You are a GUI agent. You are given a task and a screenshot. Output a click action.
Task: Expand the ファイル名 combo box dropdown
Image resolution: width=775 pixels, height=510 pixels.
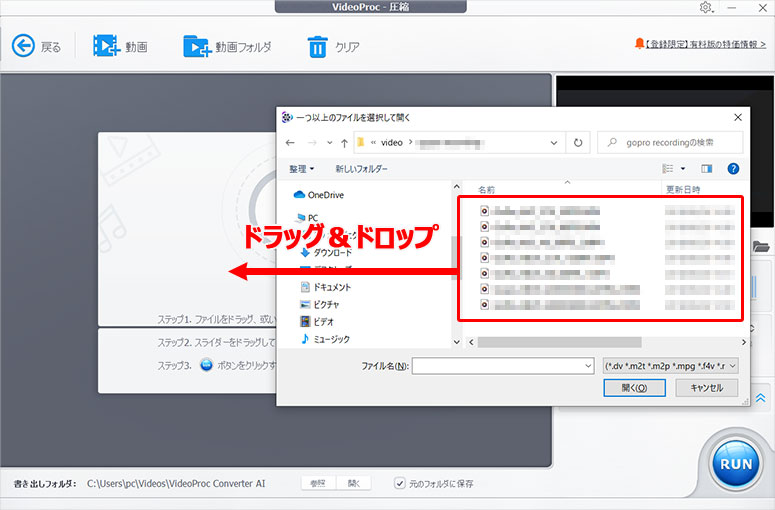click(588, 366)
